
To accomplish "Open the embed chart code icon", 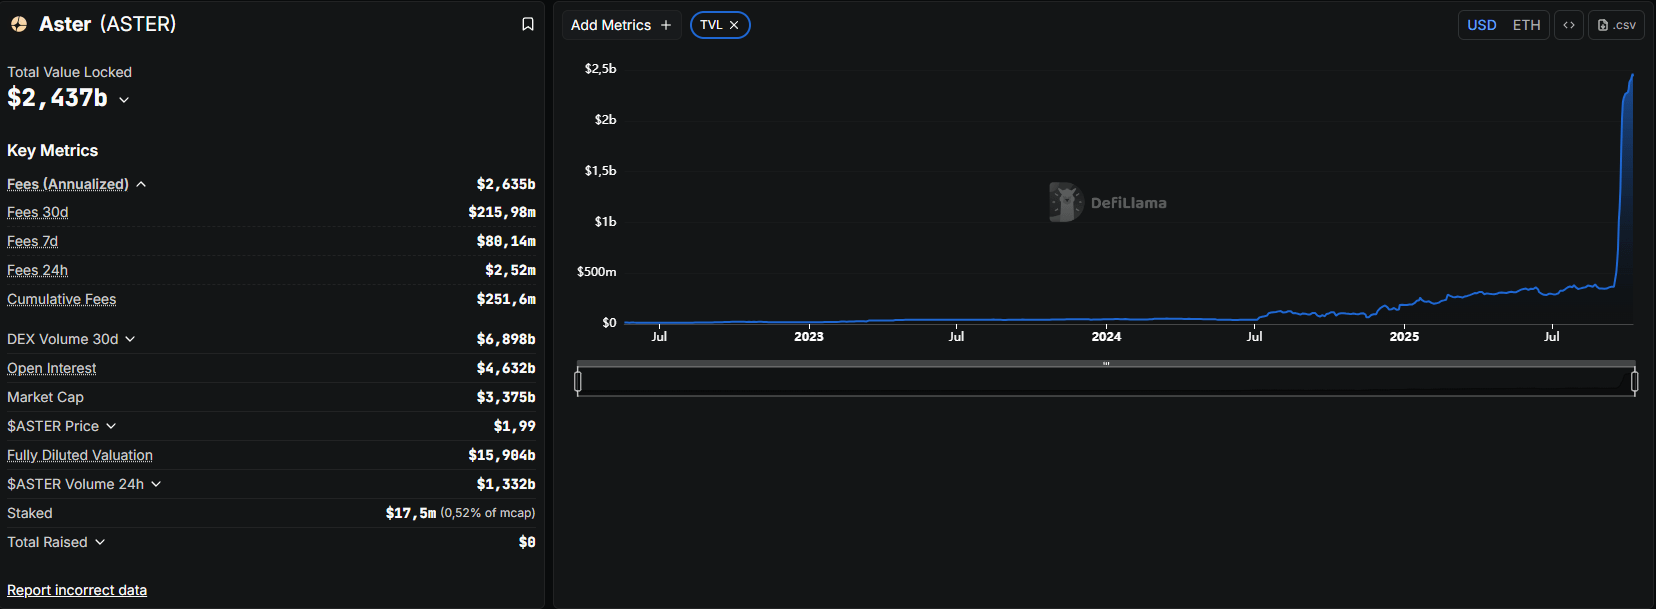I will click(x=1569, y=25).
